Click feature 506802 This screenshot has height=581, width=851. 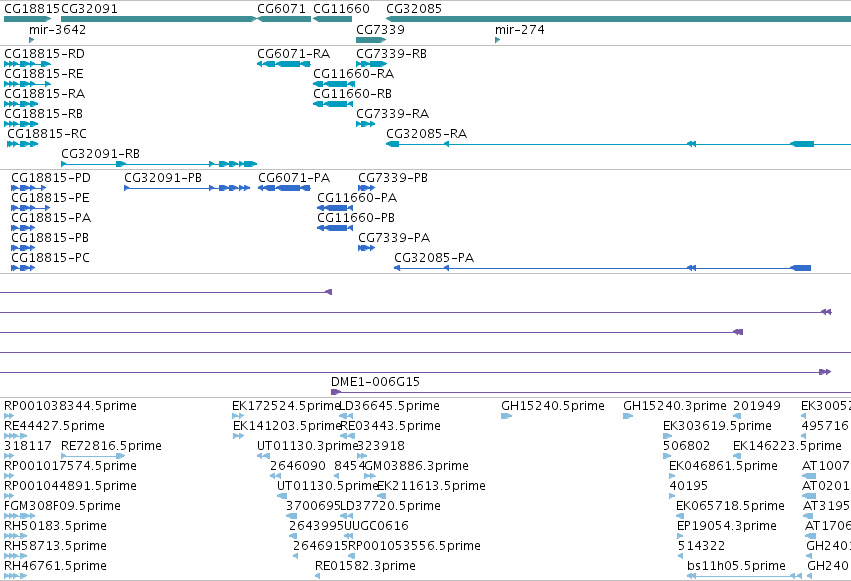pyautogui.click(x=686, y=446)
